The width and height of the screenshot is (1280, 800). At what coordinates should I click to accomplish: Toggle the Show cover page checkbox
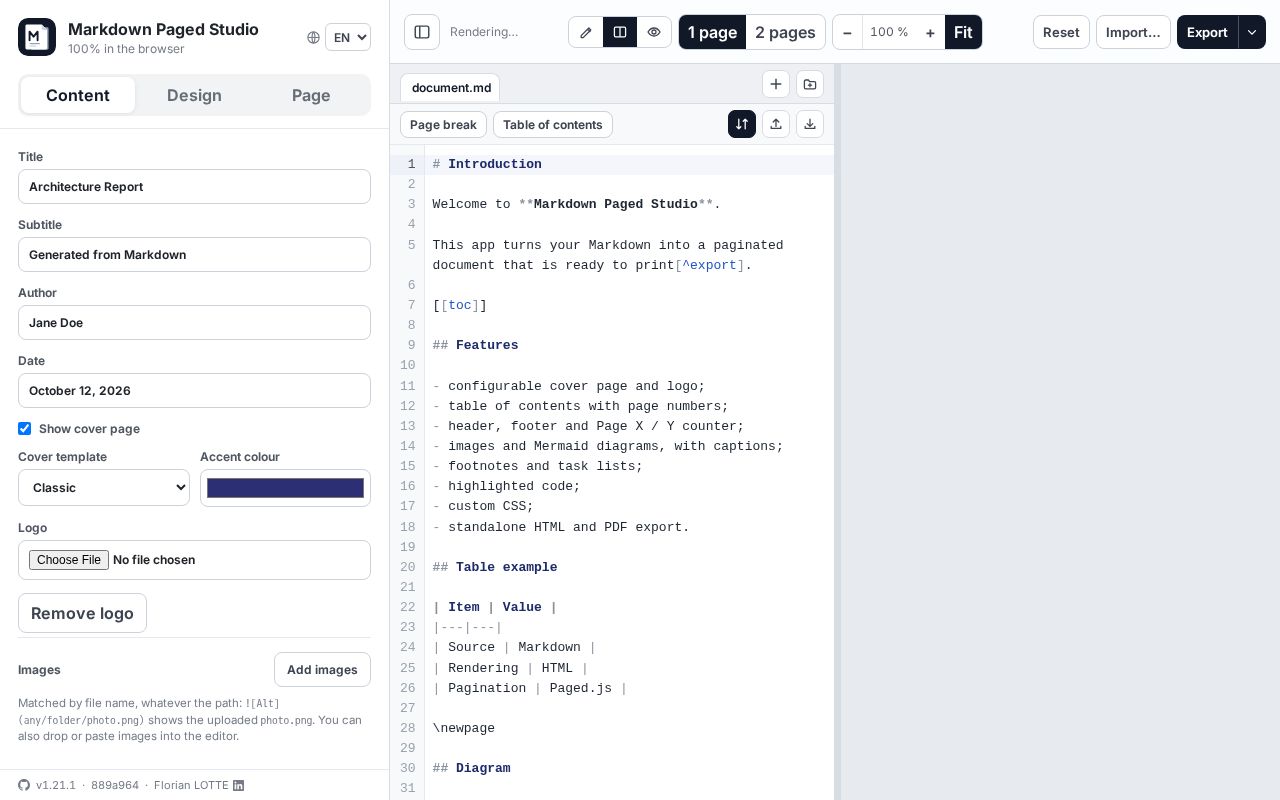(x=25, y=429)
